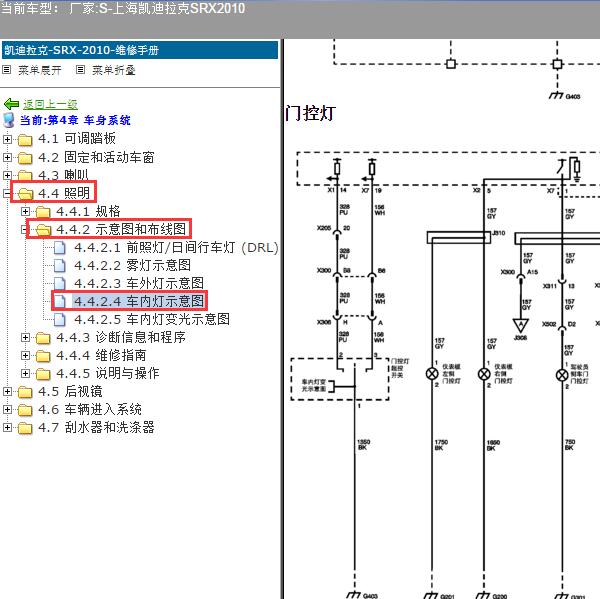
Task: Expand the 4.4.3 诊断信息和程序 node
Action: pos(25,337)
